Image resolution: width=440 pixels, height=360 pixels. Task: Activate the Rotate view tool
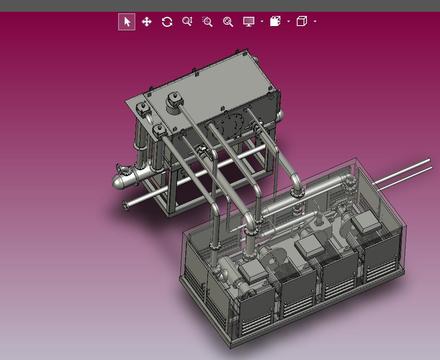167,22
